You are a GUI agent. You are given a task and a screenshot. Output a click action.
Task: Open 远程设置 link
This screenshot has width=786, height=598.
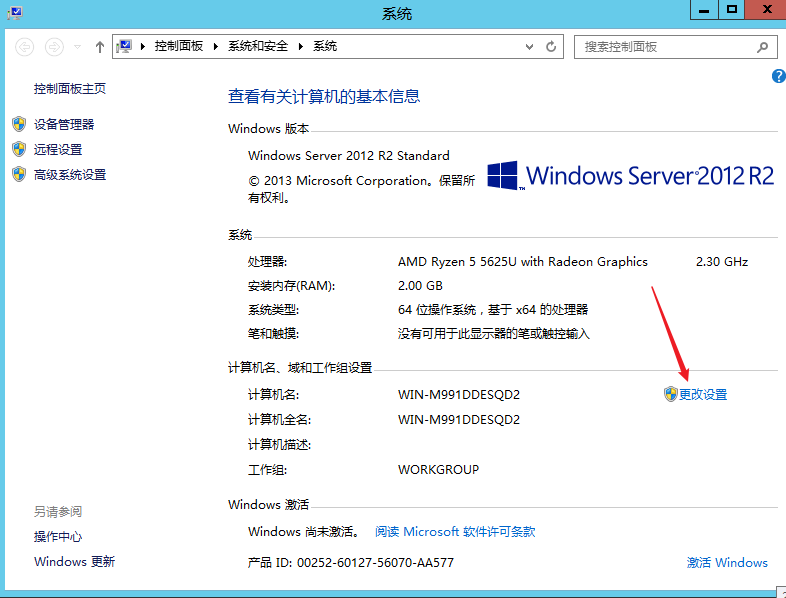coord(58,149)
